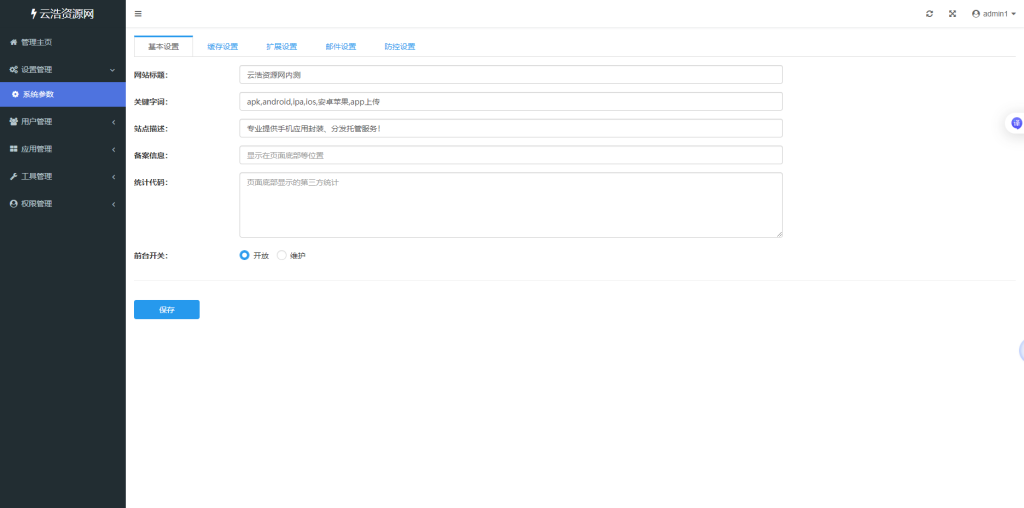This screenshot has width=1024, height=508.
Task: Click the wrench icon beside 工具管理
Action: (x=13, y=176)
